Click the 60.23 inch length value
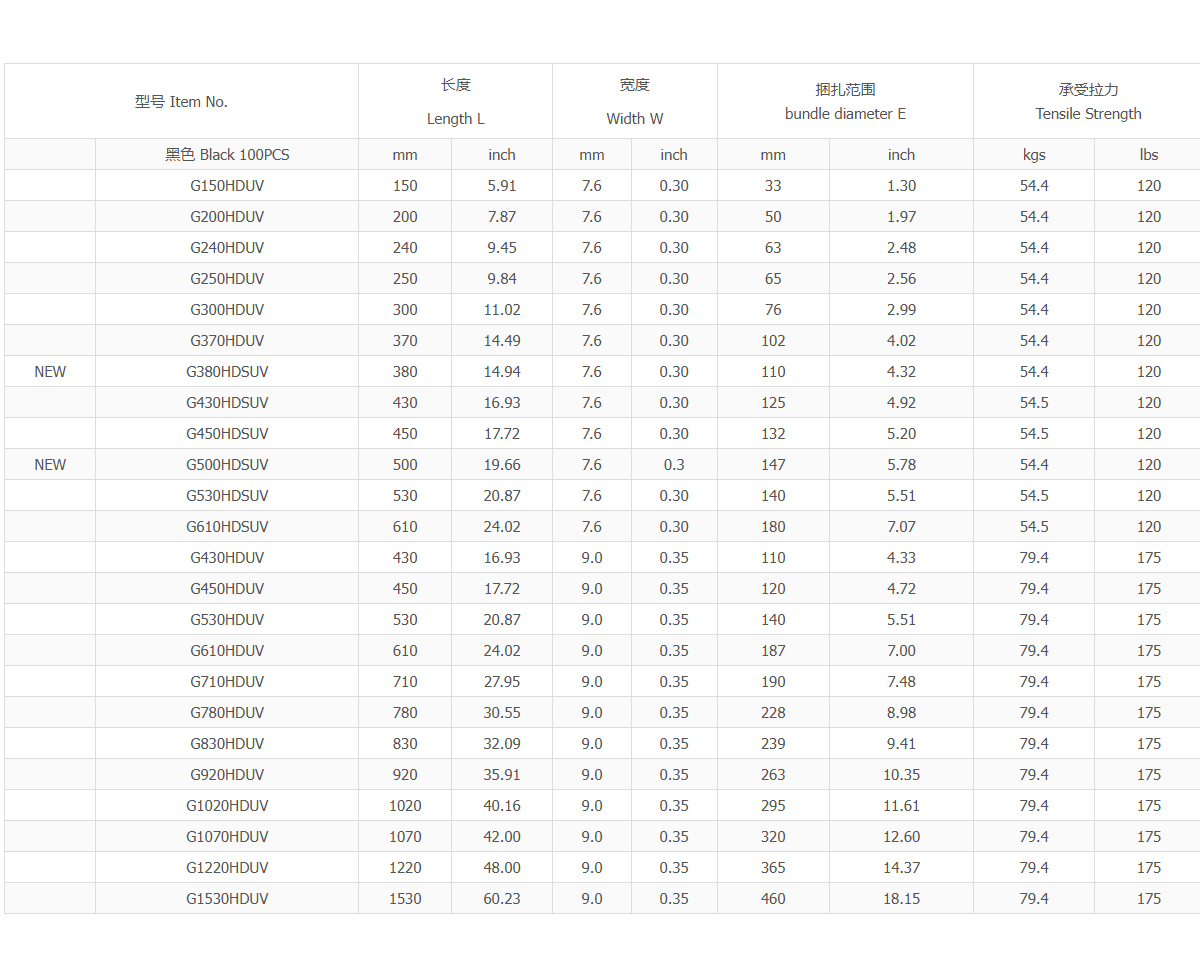1200x959 pixels. click(502, 899)
